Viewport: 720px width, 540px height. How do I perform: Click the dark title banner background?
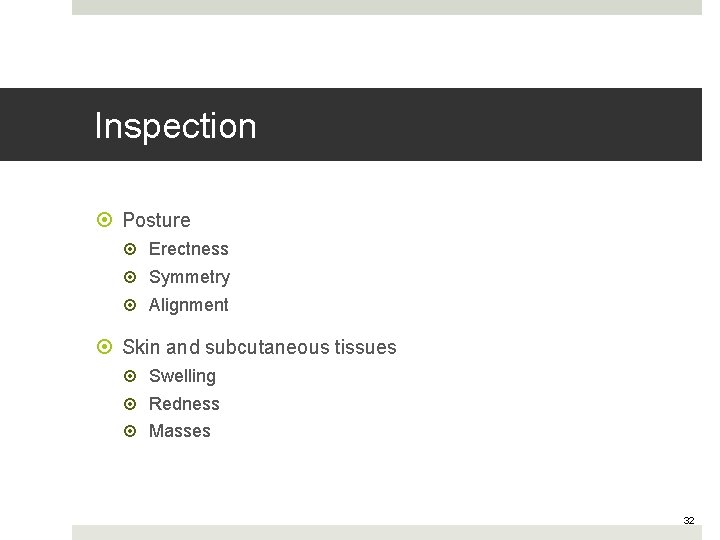click(x=459, y=124)
